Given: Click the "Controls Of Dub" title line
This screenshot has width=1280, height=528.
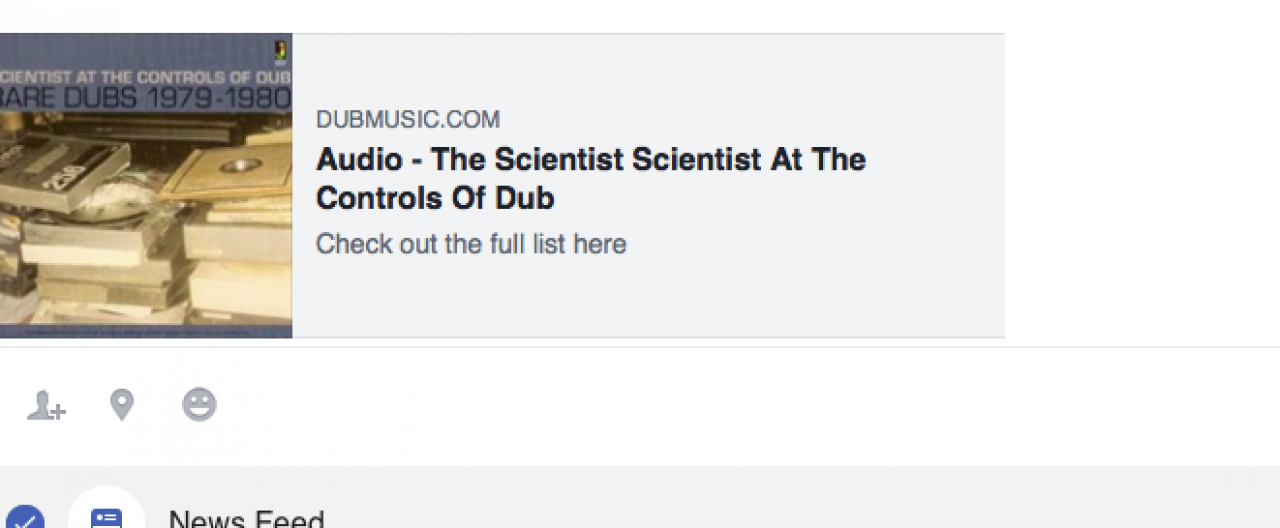Looking at the screenshot, I should tap(434, 198).
